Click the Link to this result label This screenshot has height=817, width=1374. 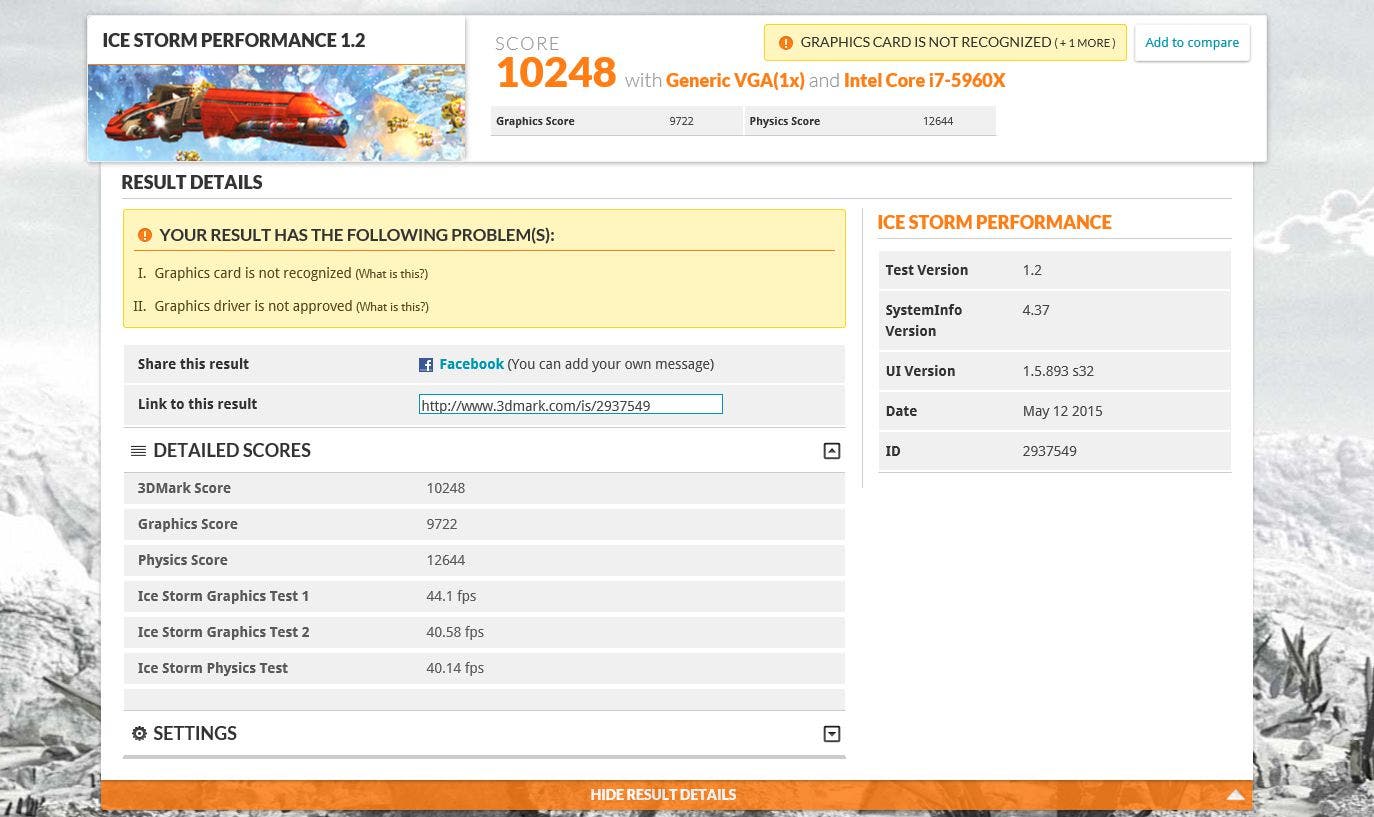pos(197,404)
